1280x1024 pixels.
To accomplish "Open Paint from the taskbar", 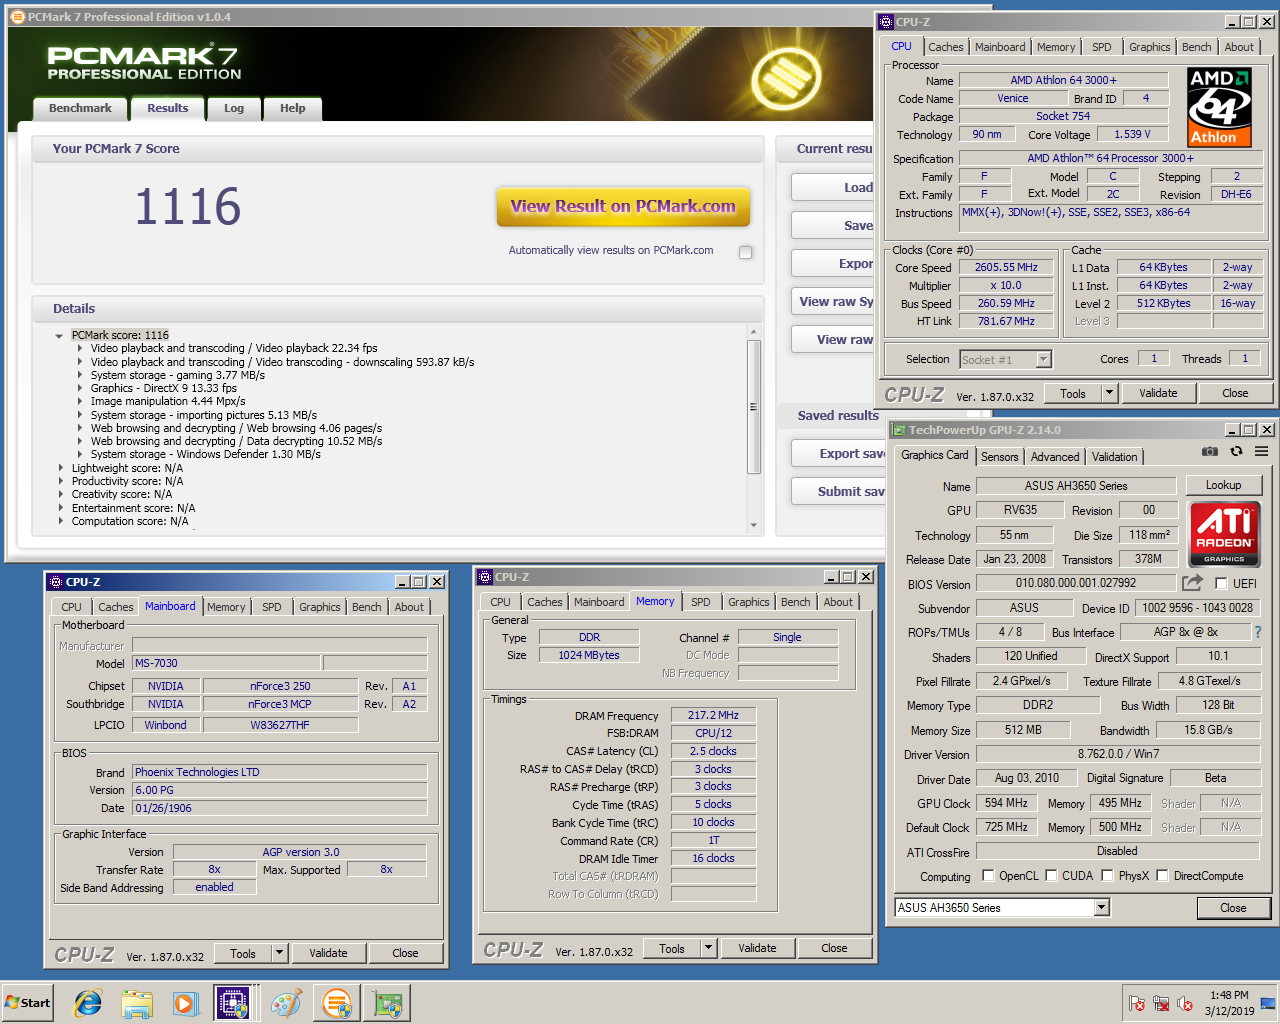I will click(x=286, y=1003).
